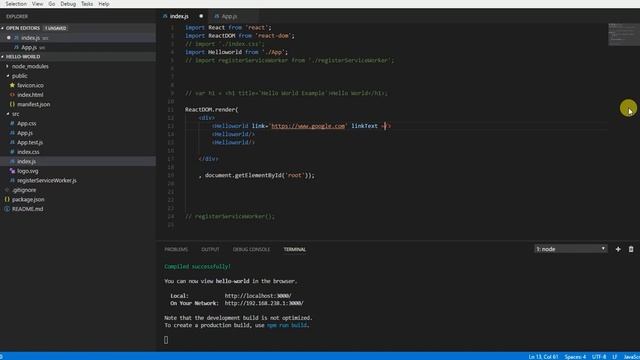Click the unsaved dot on index.js tab
640x360 pixels.
click(x=201, y=16)
